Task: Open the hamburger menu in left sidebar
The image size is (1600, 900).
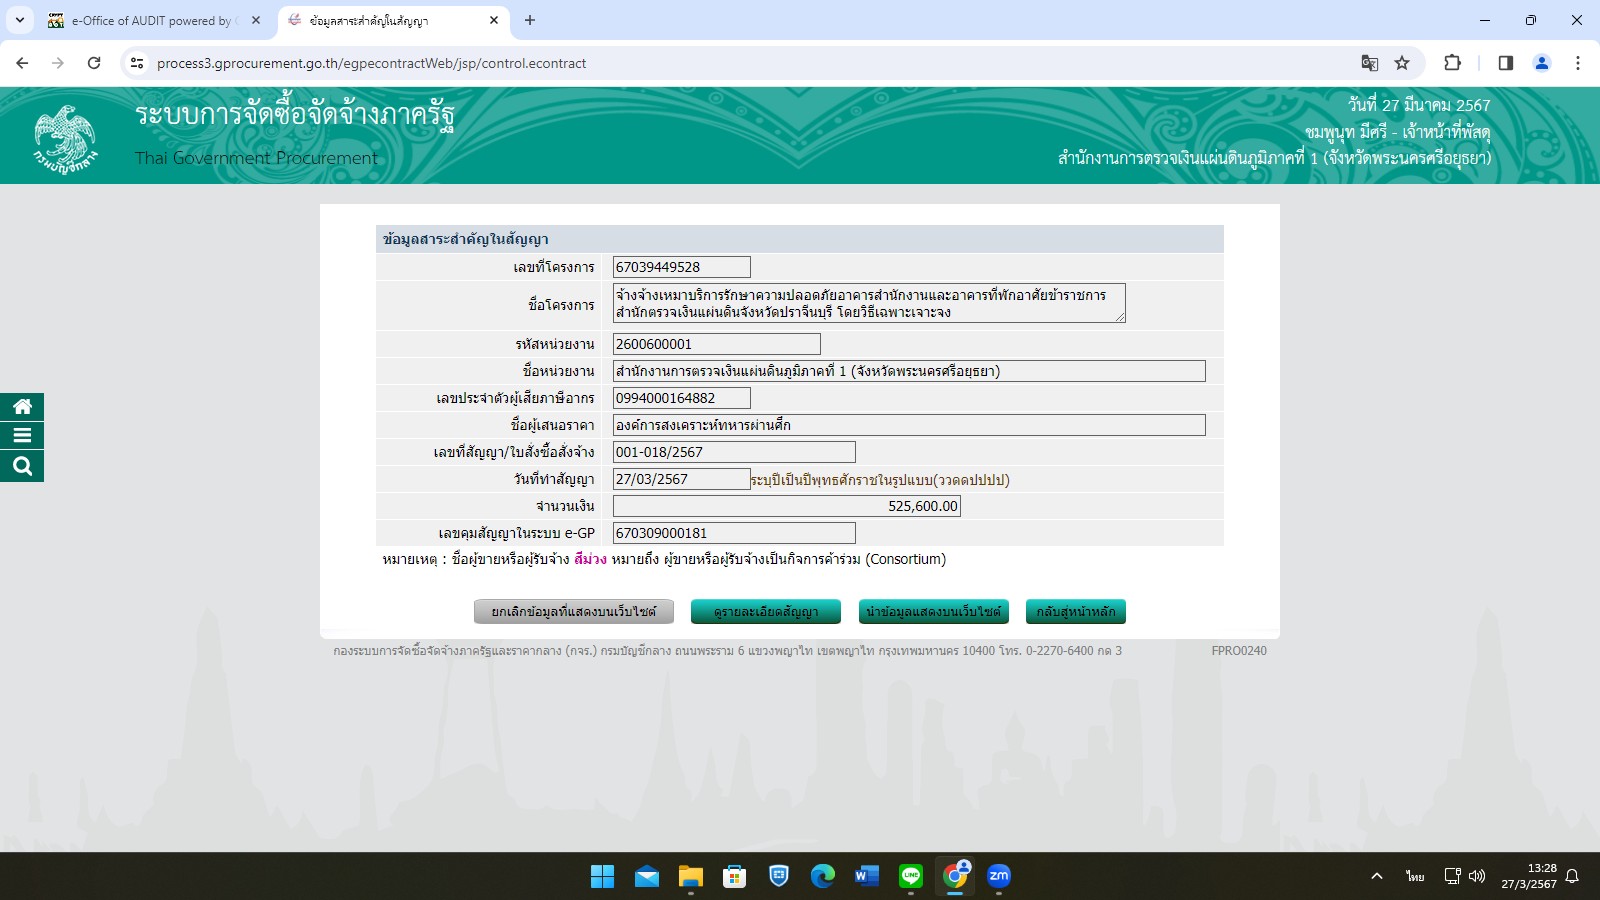Action: tap(22, 436)
